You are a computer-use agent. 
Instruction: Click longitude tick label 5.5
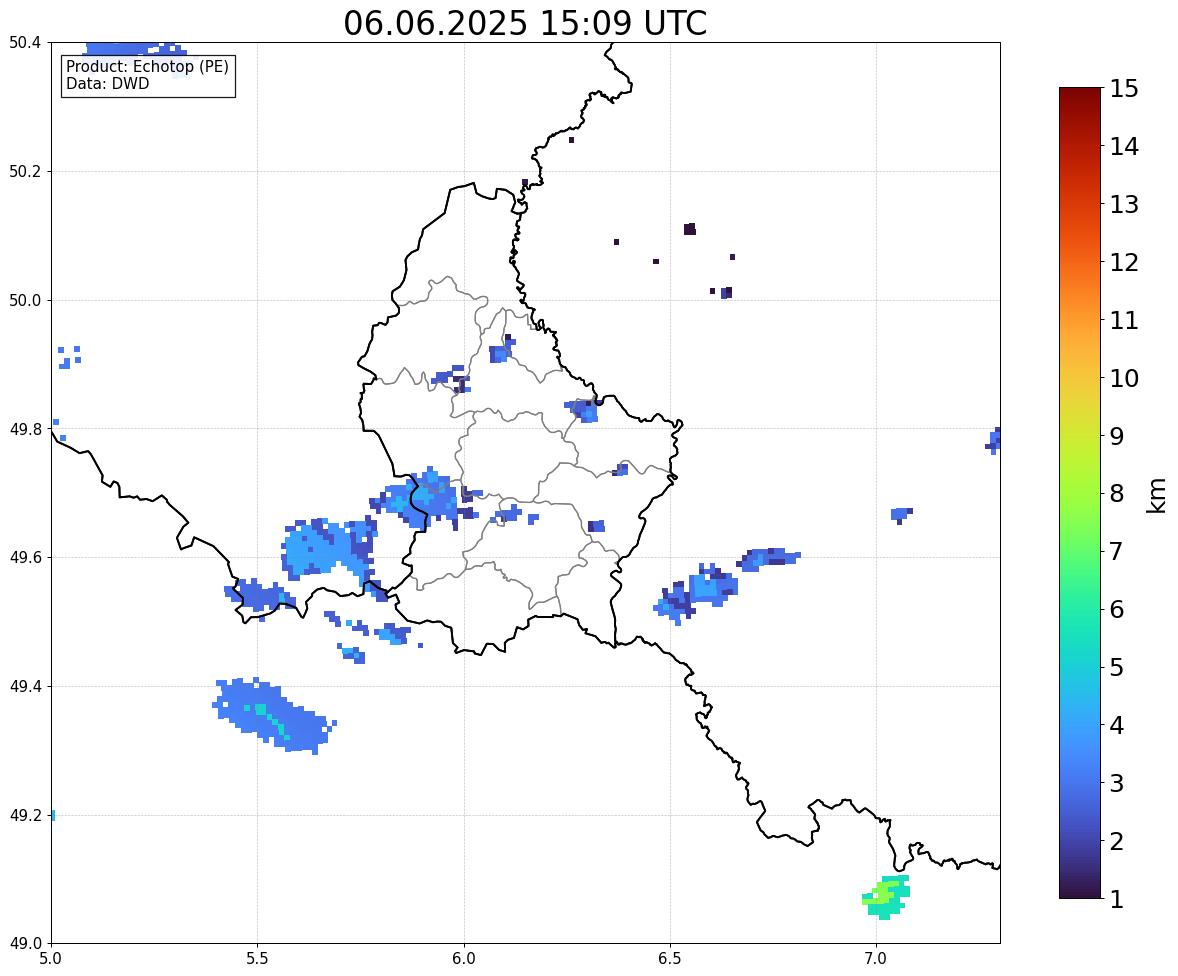click(258, 959)
